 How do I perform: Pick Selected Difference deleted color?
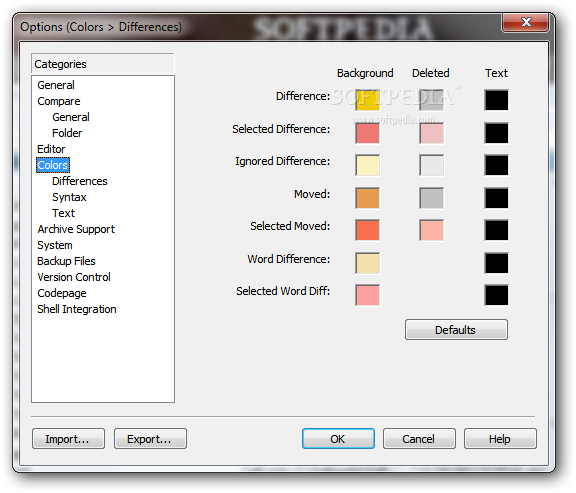[431, 133]
